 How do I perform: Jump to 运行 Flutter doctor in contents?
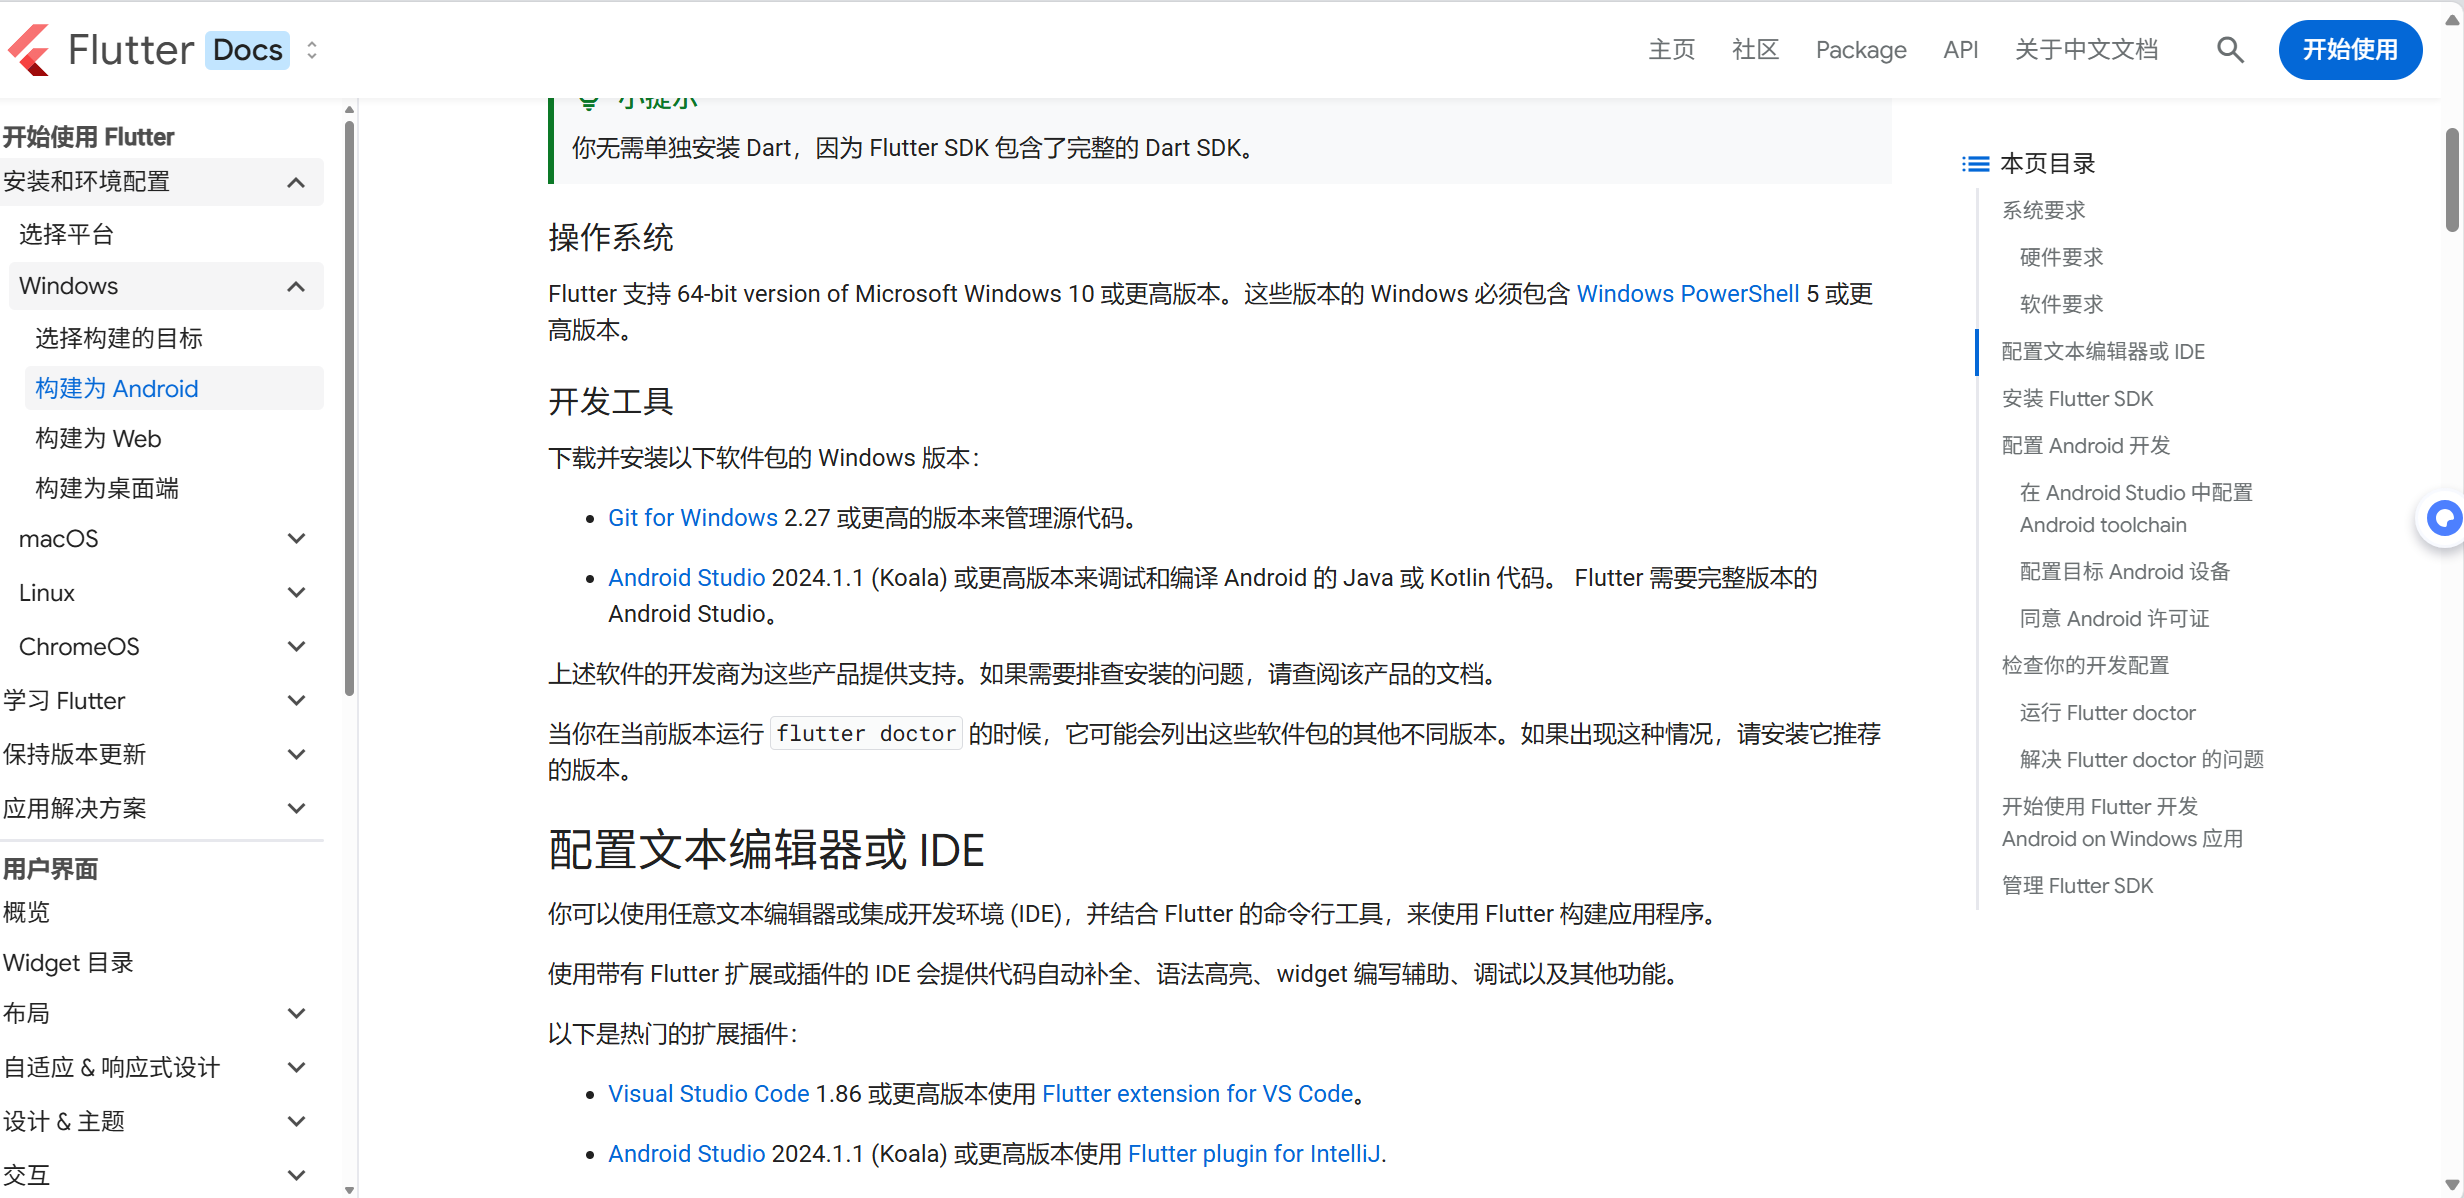point(2107,713)
